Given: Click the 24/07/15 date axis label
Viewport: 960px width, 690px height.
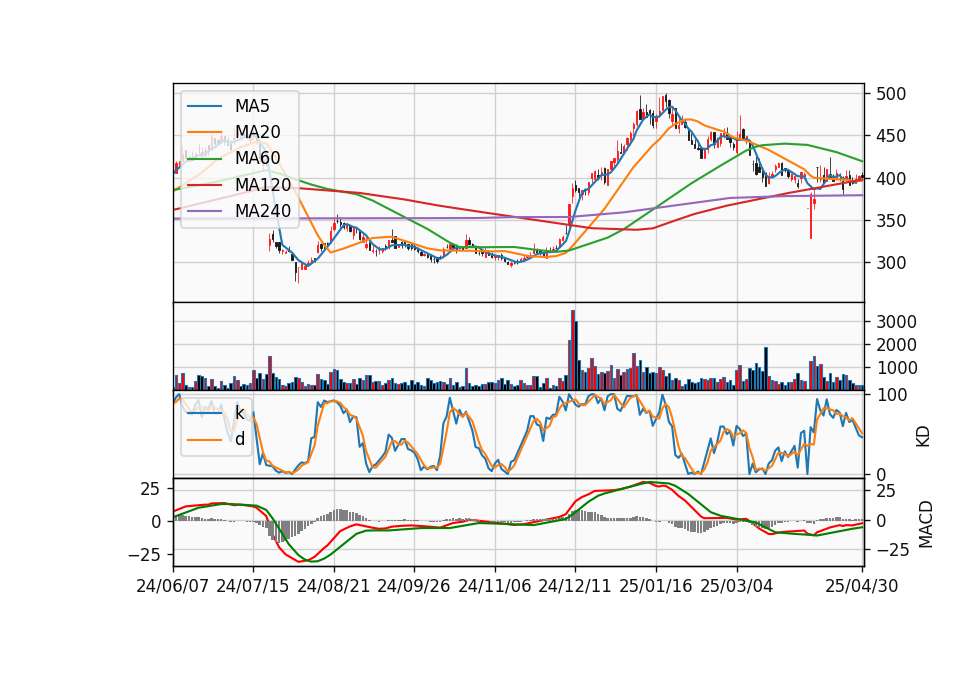Looking at the screenshot, I should pos(252,586).
